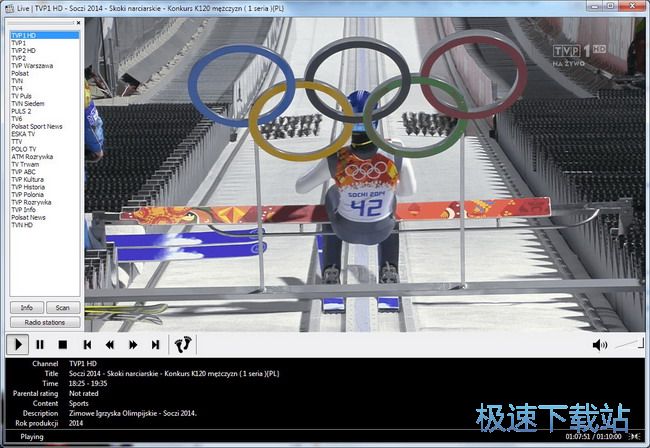Close the channel list panel
Screen dimensions: 650x448
pos(77,21)
